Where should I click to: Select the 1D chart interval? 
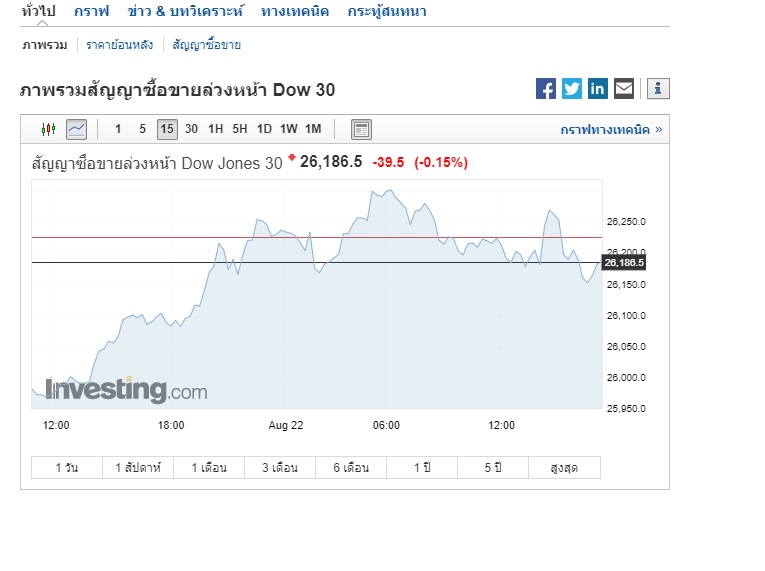pyautogui.click(x=264, y=129)
